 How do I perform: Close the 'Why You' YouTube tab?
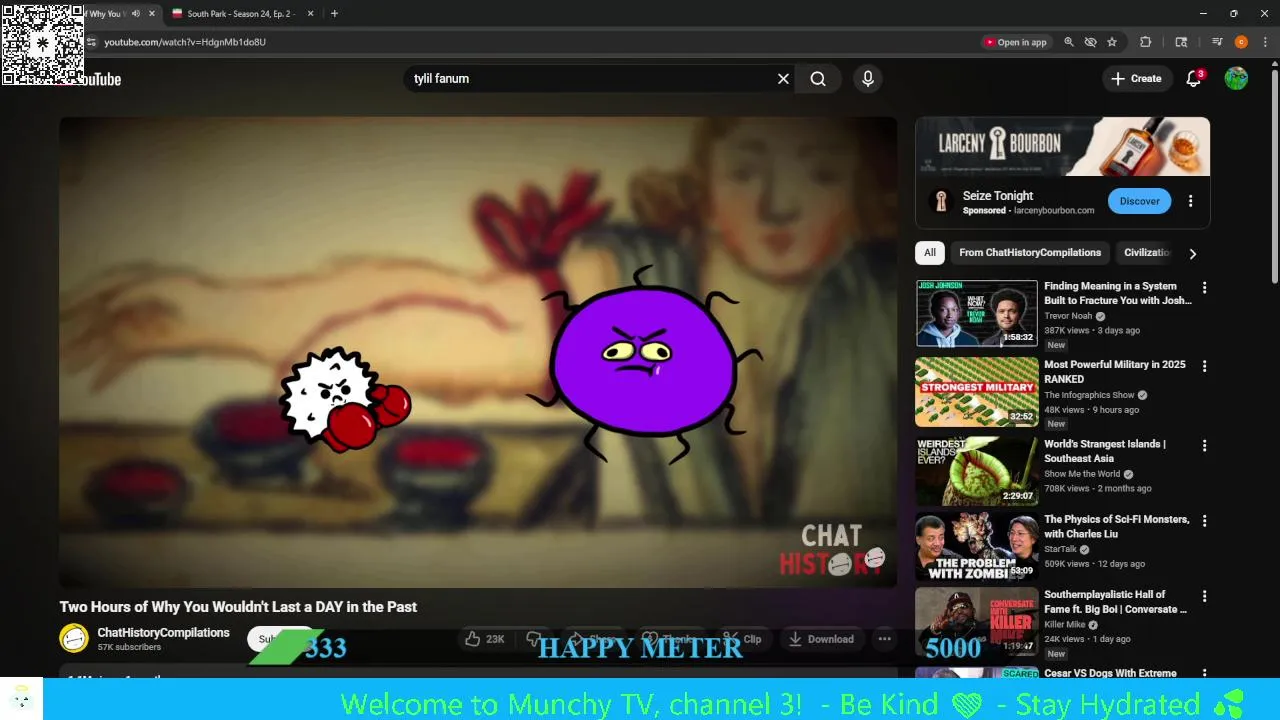(x=152, y=14)
